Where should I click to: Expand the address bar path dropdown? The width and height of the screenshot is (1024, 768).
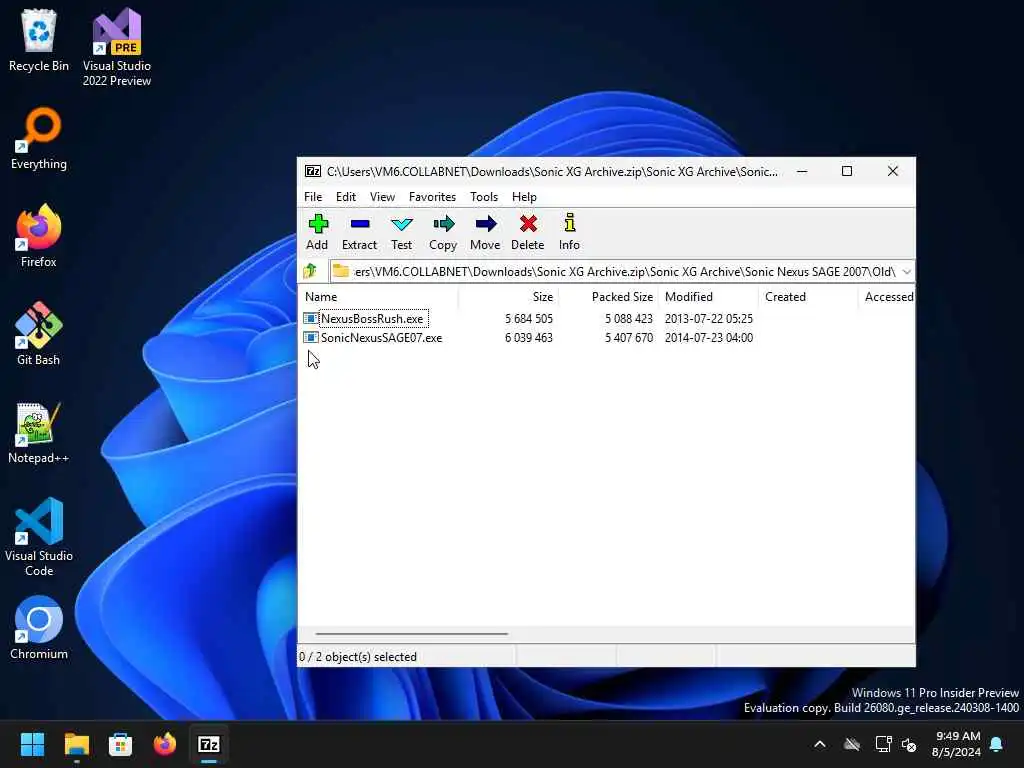pos(906,272)
